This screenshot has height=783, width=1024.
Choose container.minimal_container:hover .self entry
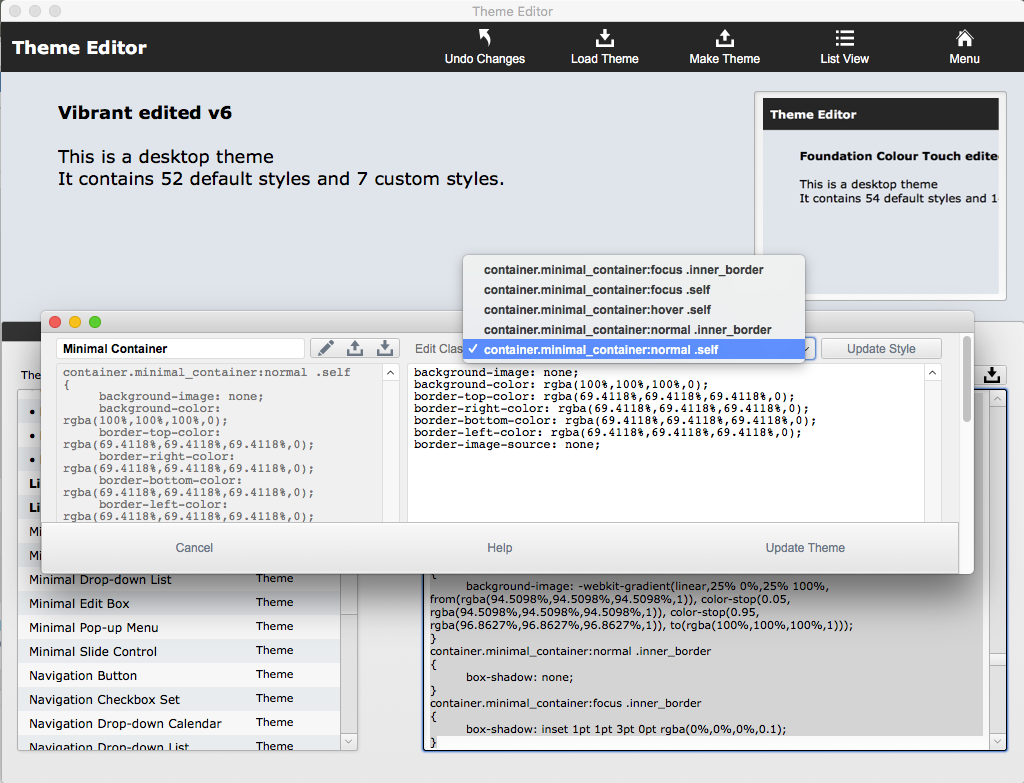coord(597,310)
